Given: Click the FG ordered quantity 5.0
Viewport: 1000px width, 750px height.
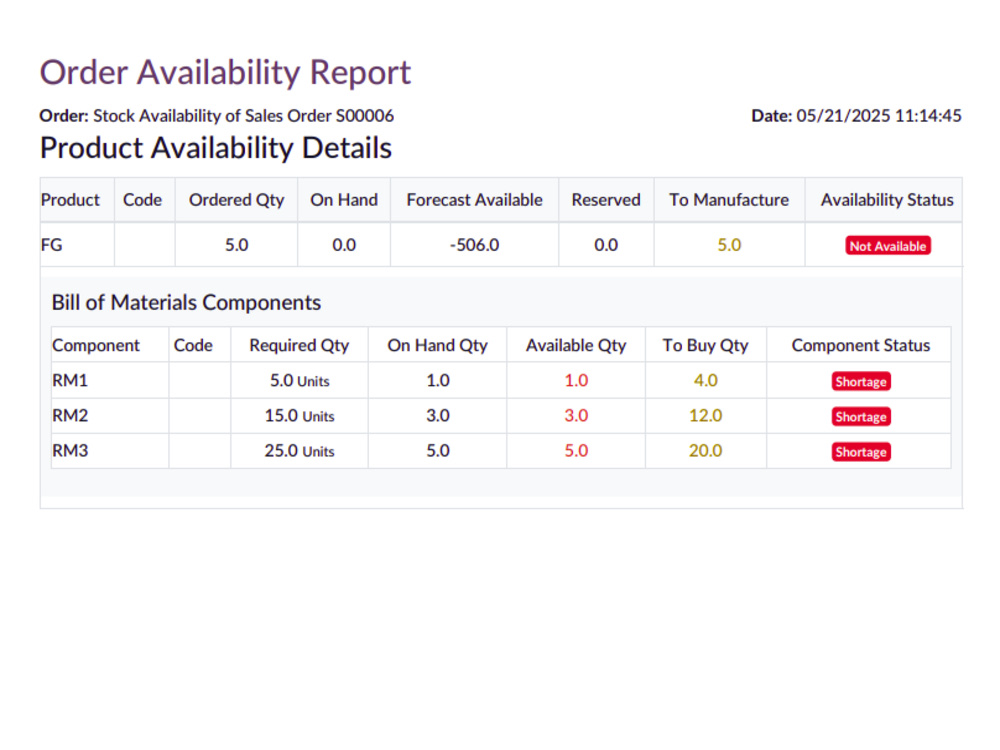Looking at the screenshot, I should click(237, 246).
